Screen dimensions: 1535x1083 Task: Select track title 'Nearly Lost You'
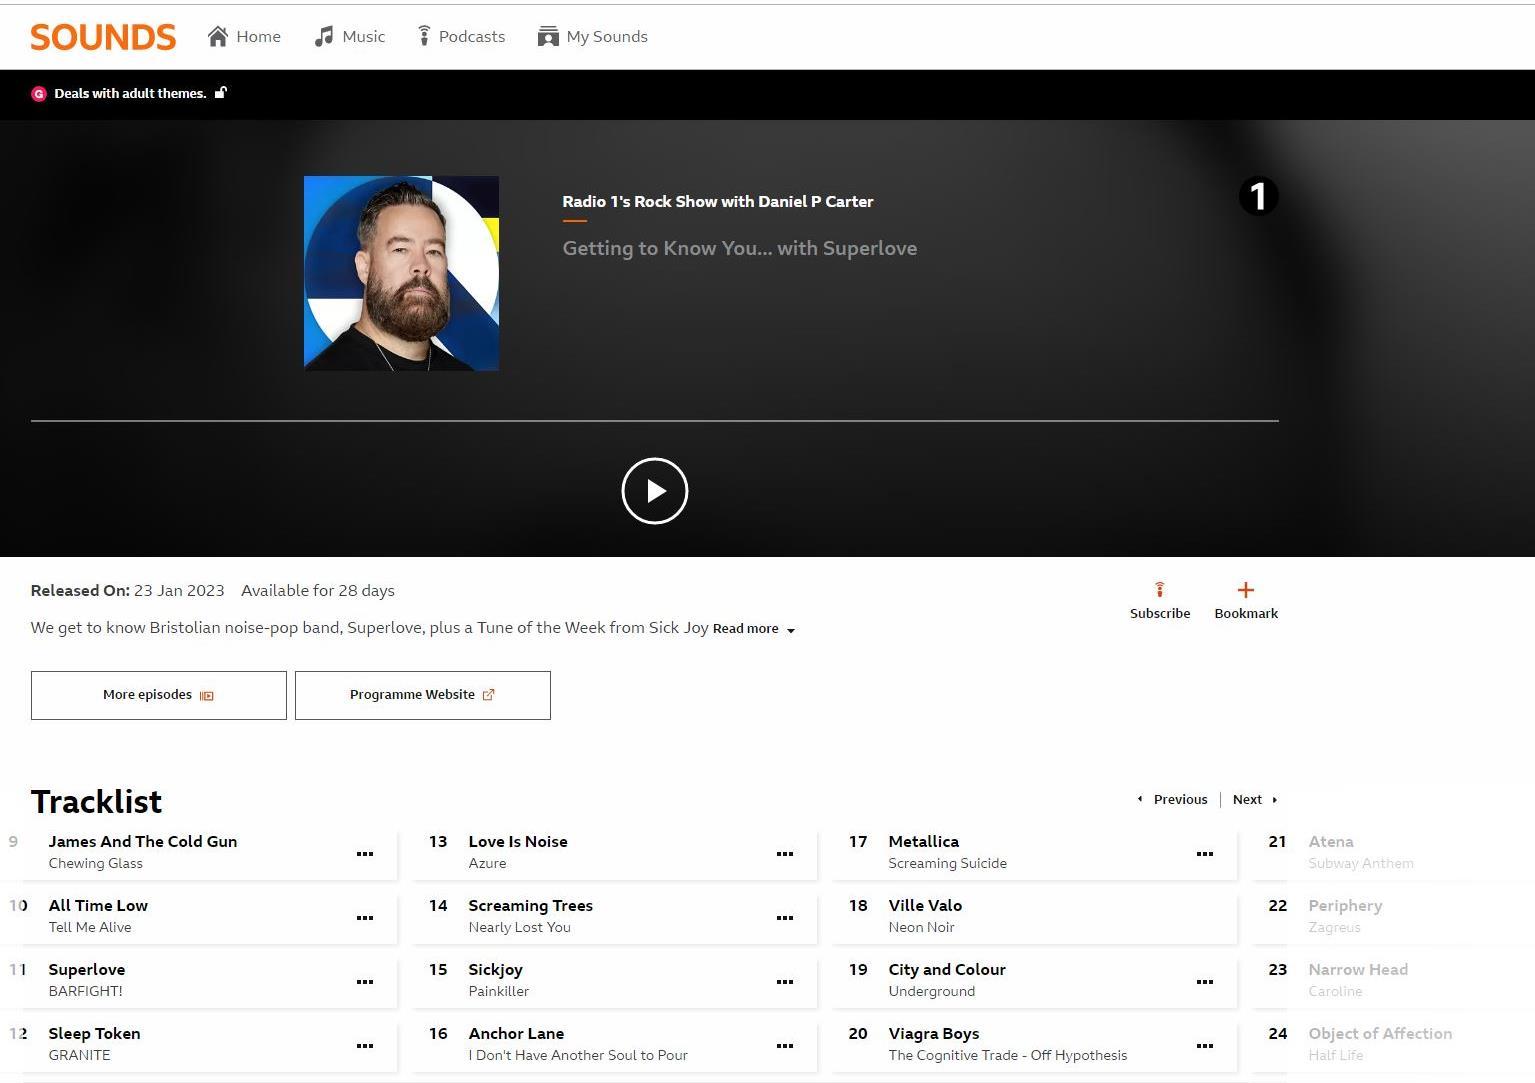[520, 928]
